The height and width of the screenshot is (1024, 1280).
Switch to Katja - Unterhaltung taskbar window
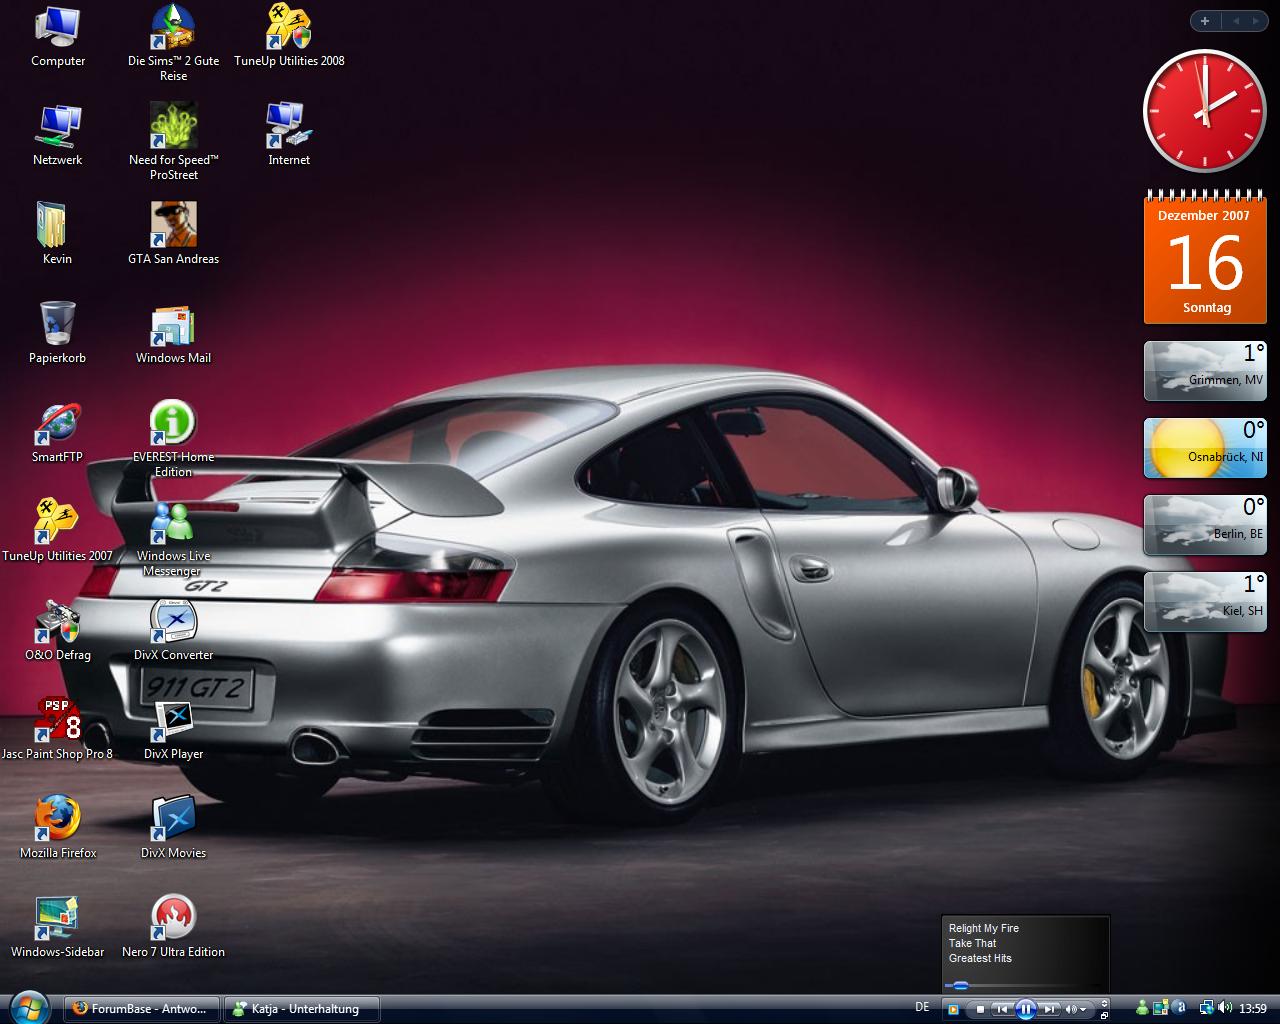pyautogui.click(x=301, y=1008)
